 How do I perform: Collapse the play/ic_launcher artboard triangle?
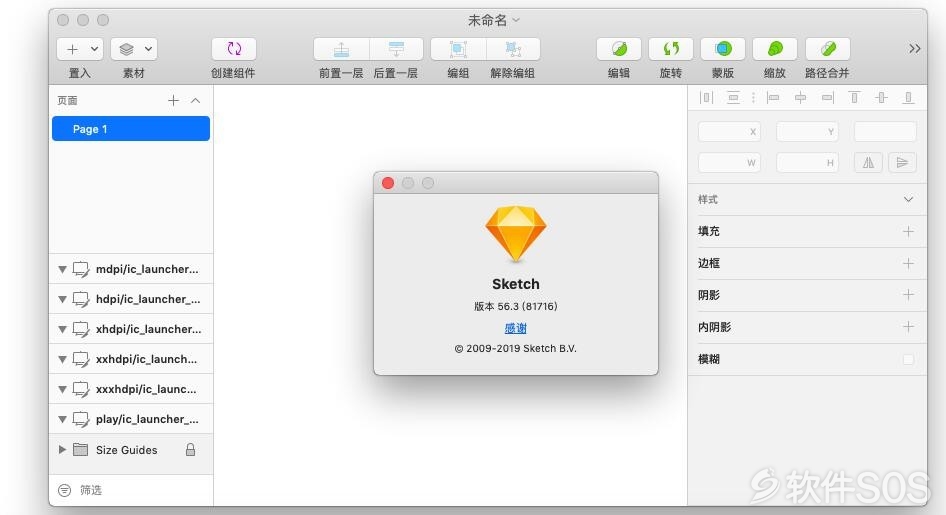[x=62, y=419]
